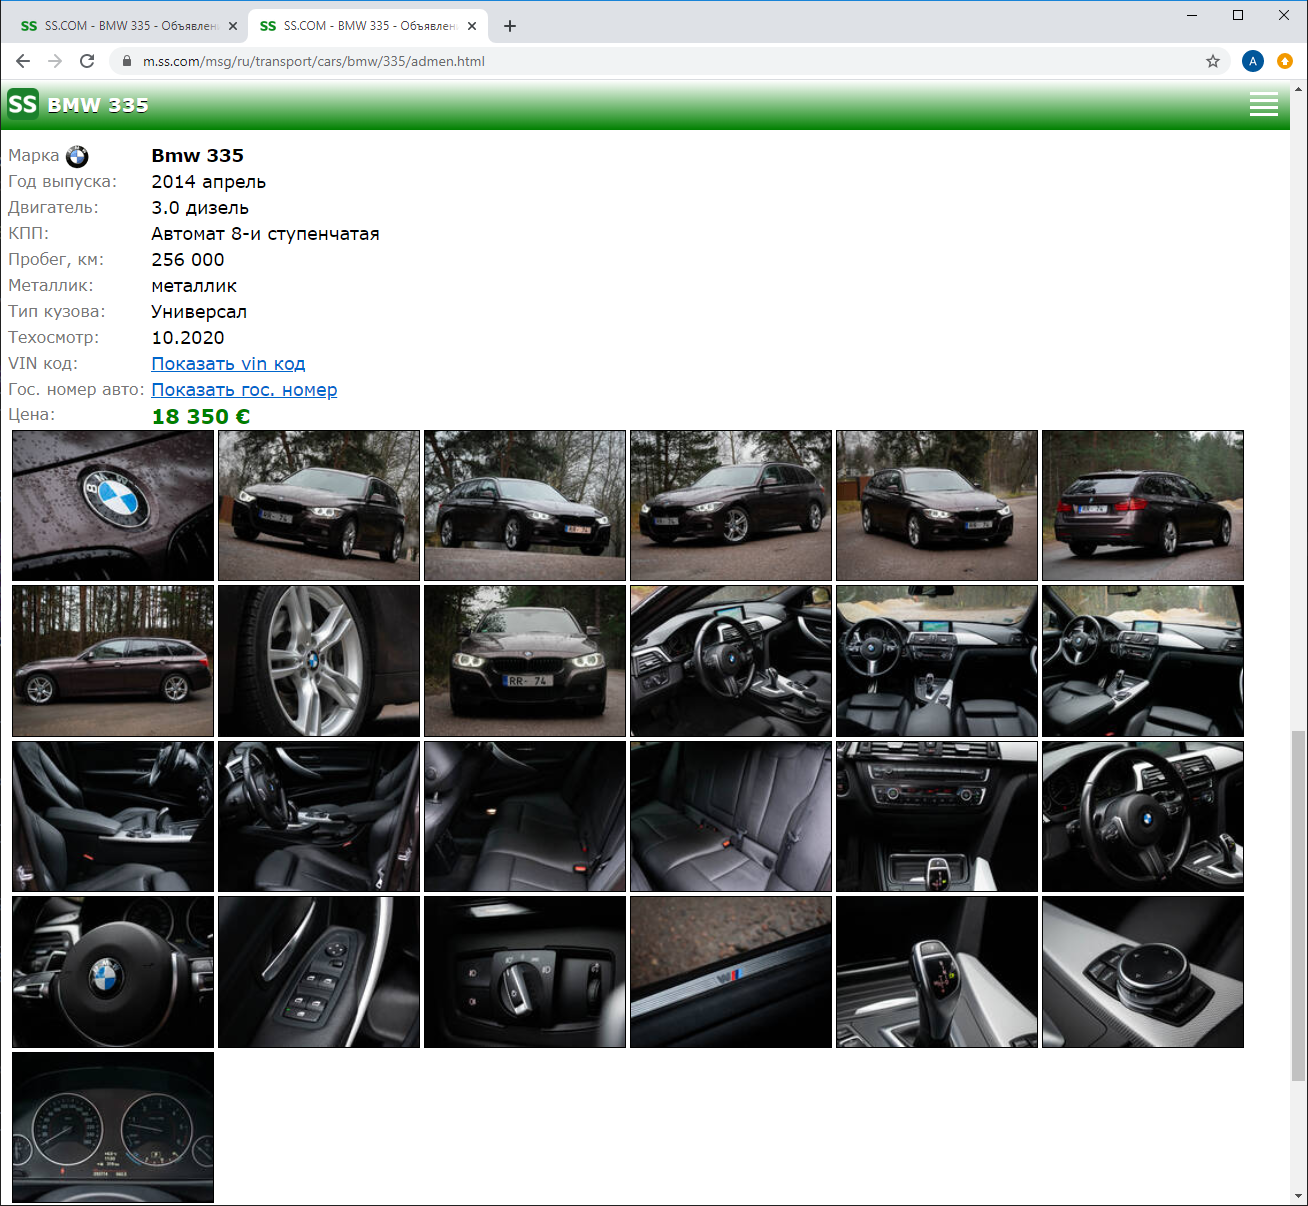This screenshot has height=1206, width=1308.
Task: Open a new browser tab
Action: [510, 26]
